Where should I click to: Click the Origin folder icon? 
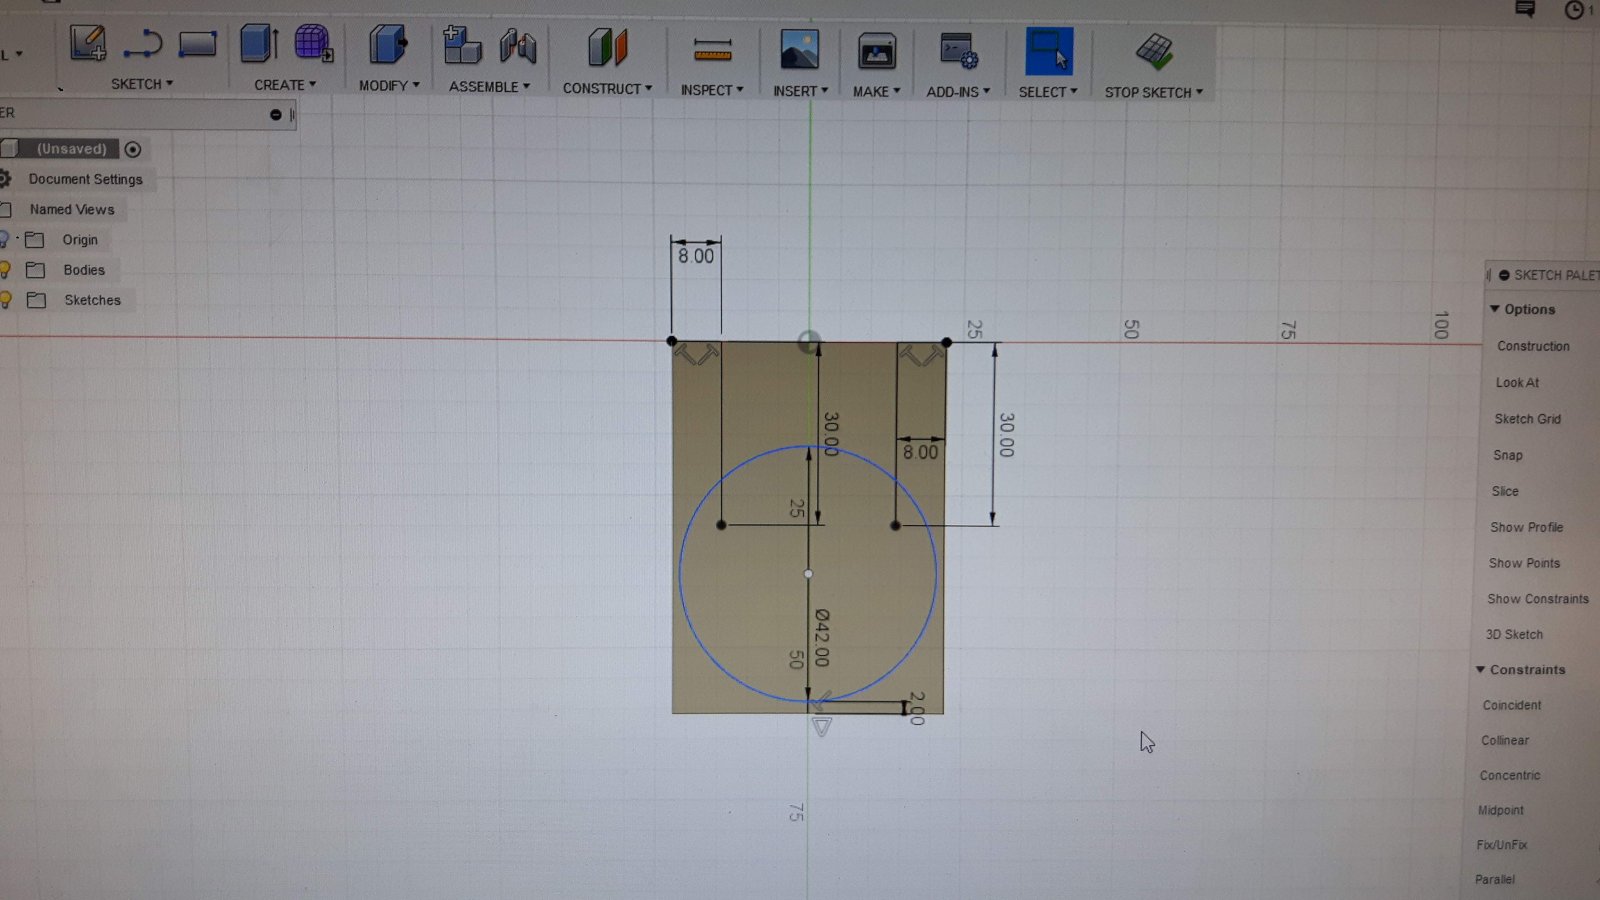click(x=35, y=240)
